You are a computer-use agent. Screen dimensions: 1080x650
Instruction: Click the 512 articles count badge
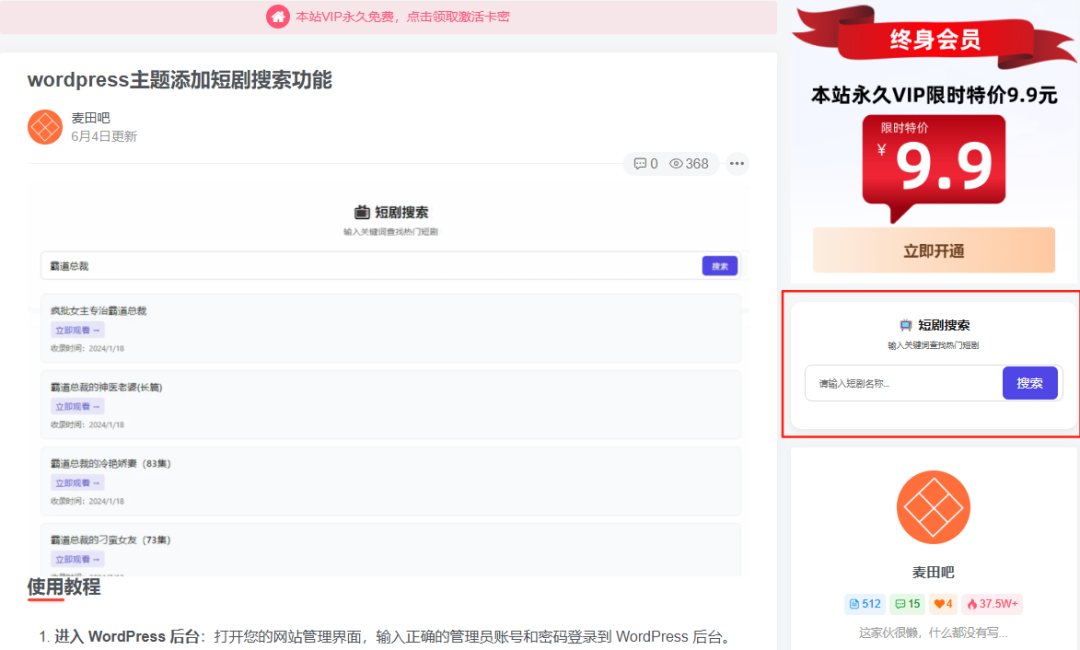click(x=865, y=604)
